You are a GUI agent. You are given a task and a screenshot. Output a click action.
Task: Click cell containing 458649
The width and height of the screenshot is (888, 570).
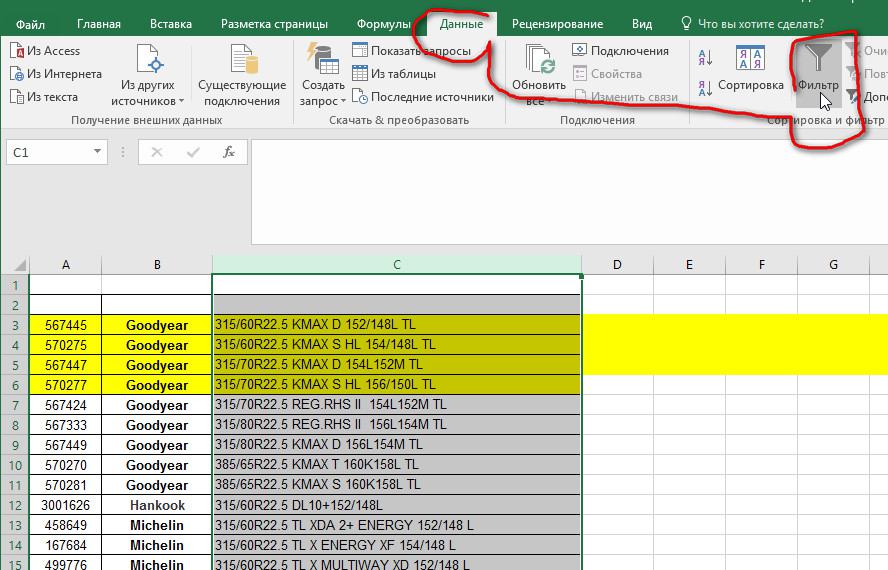pos(66,525)
